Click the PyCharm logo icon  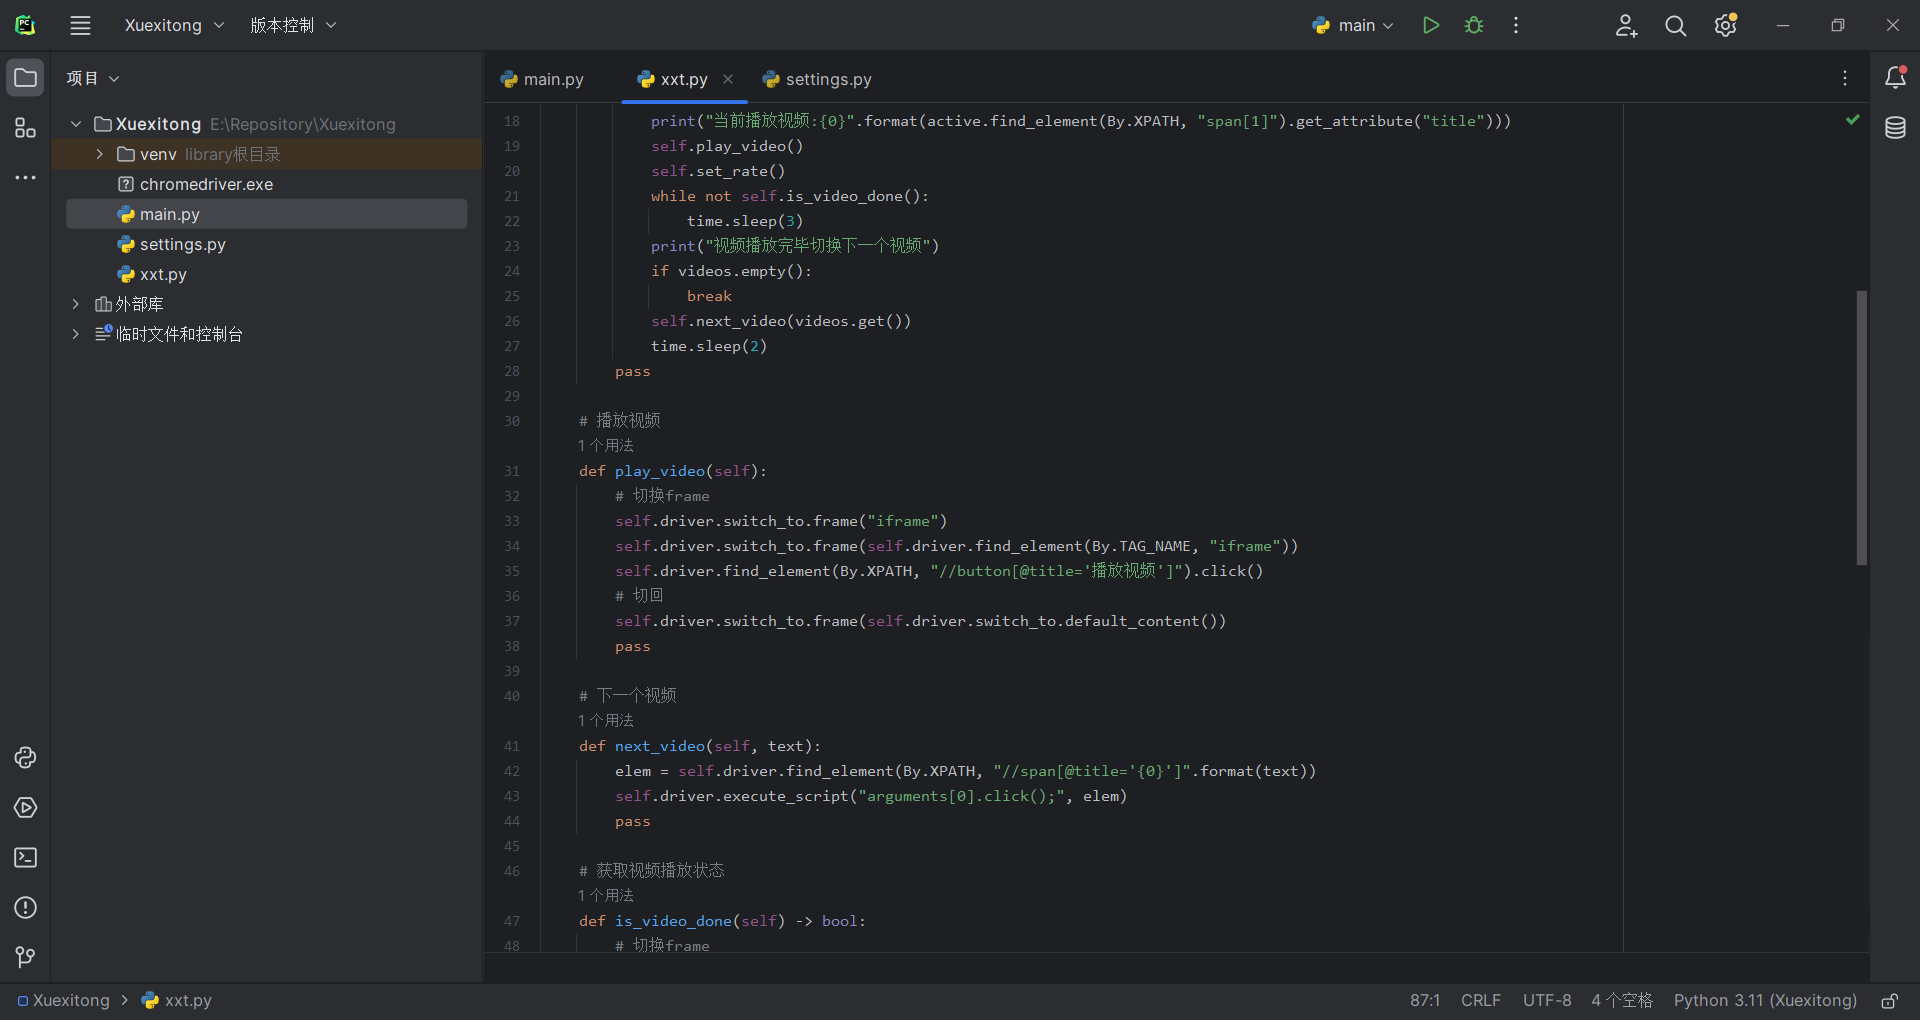coord(25,25)
